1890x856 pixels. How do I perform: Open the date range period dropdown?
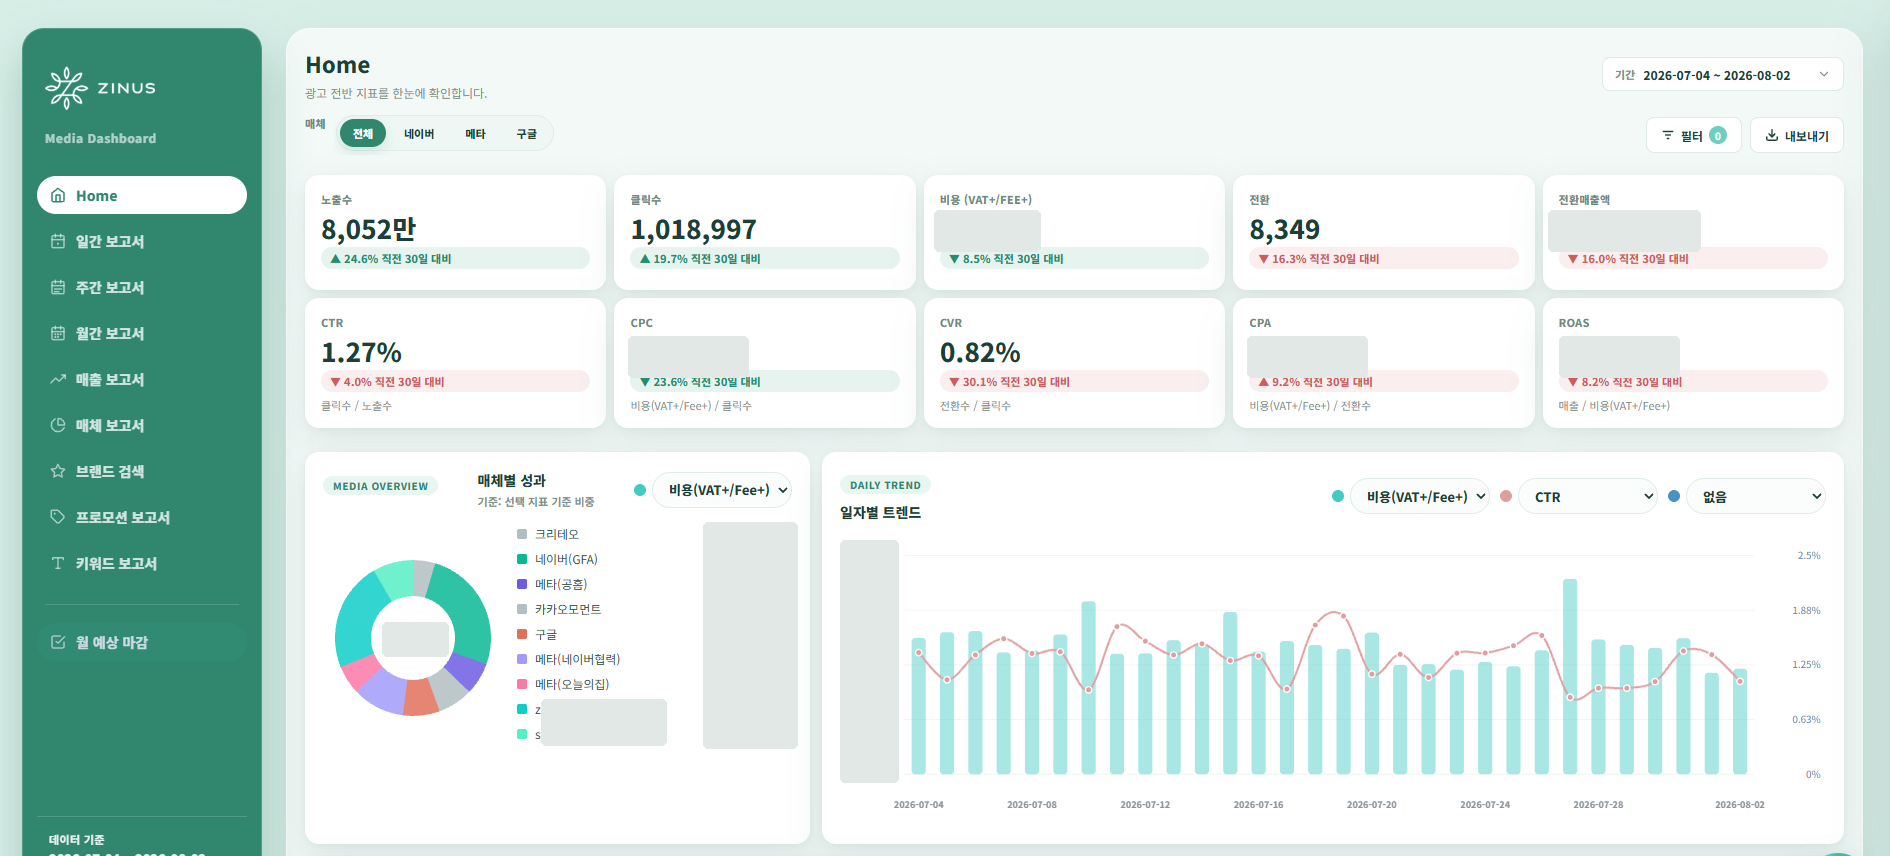pyautogui.click(x=1723, y=75)
